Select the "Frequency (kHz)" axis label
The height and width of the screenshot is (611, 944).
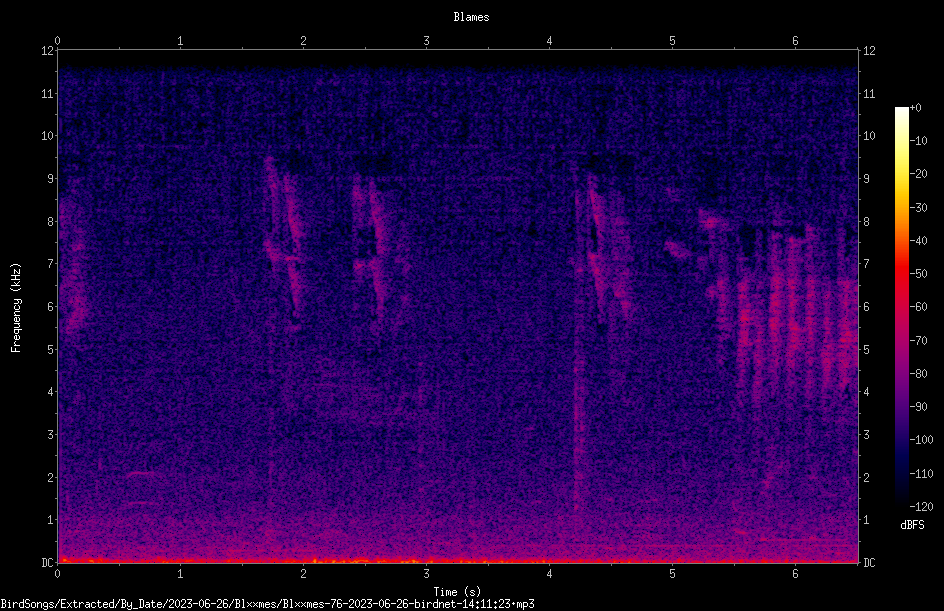coord(16,307)
